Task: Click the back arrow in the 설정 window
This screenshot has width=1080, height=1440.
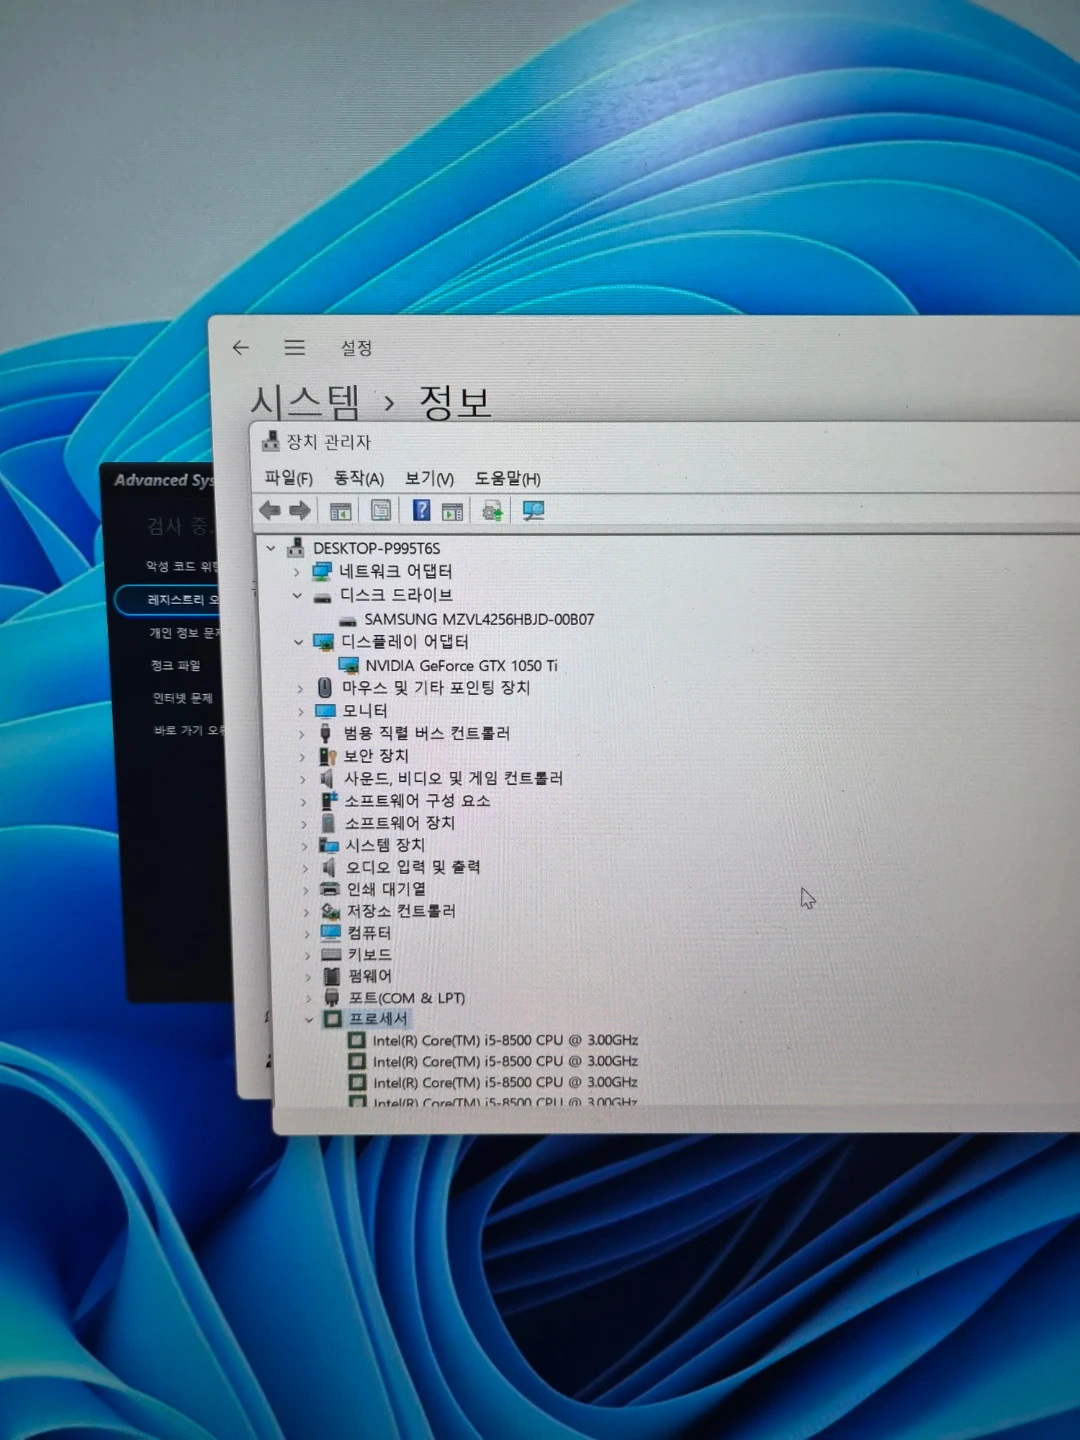Action: (240, 347)
